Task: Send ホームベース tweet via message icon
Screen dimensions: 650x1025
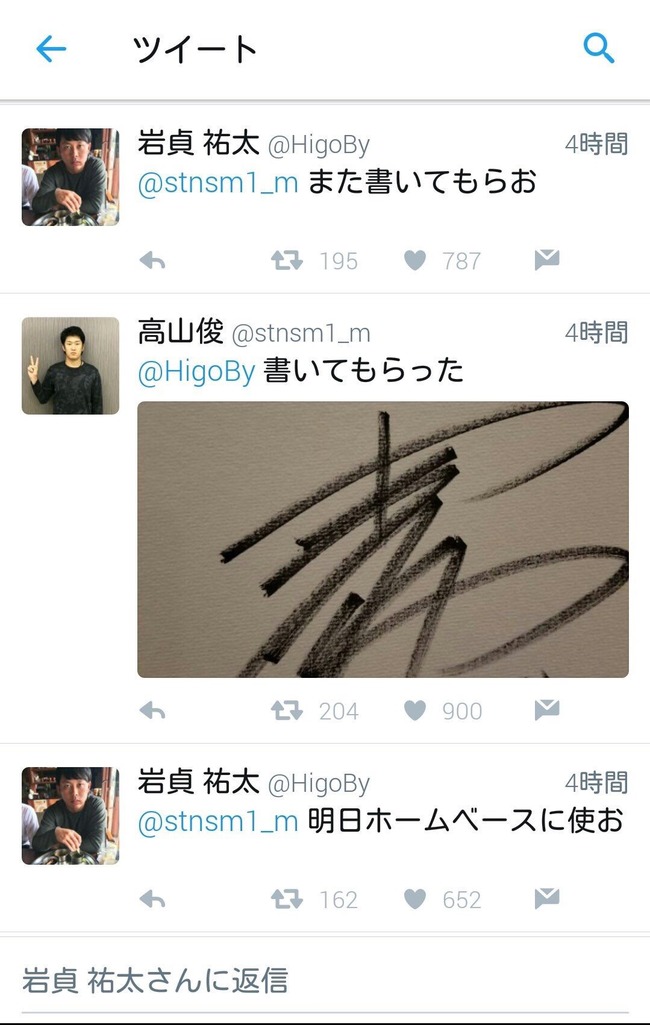Action: (x=547, y=898)
